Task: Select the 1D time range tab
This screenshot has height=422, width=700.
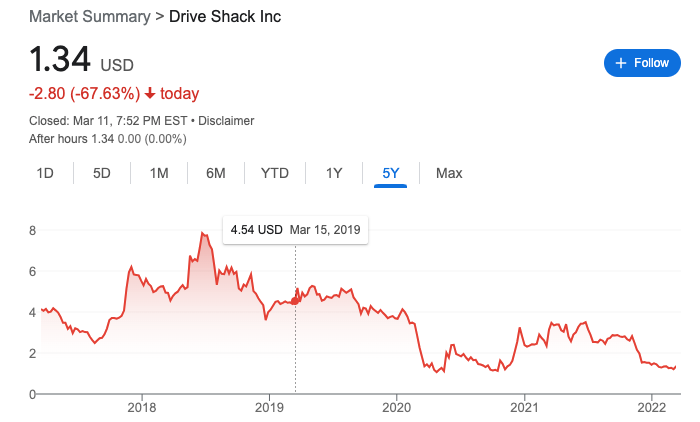Action: [x=45, y=173]
